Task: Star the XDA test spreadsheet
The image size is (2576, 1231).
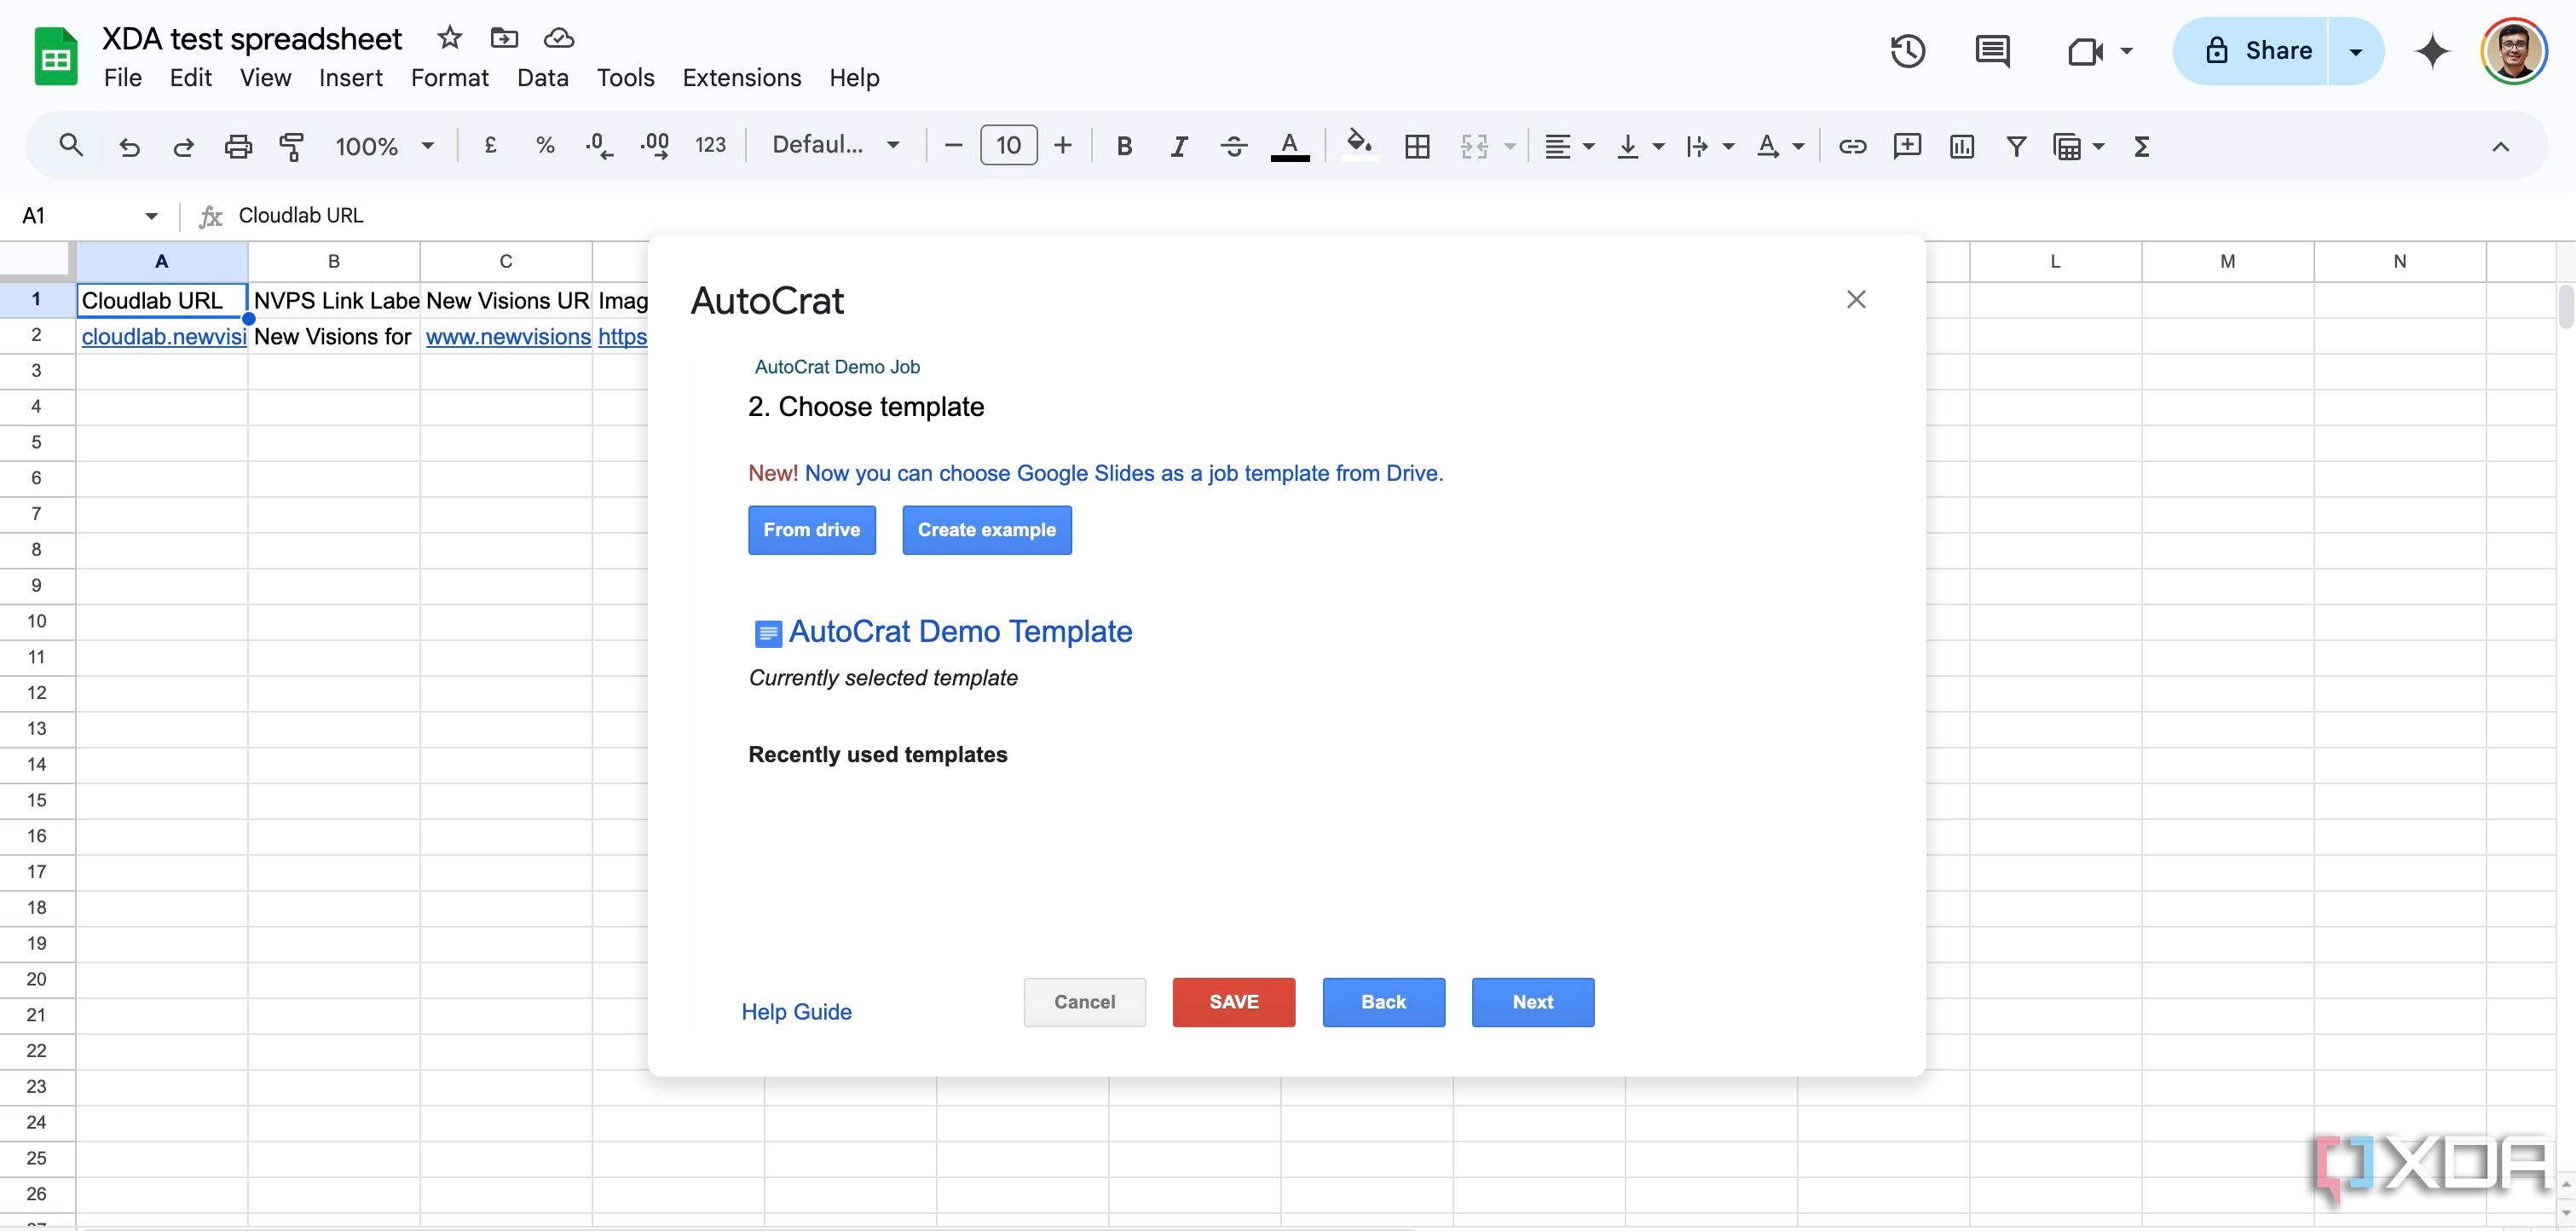Action: (450, 38)
